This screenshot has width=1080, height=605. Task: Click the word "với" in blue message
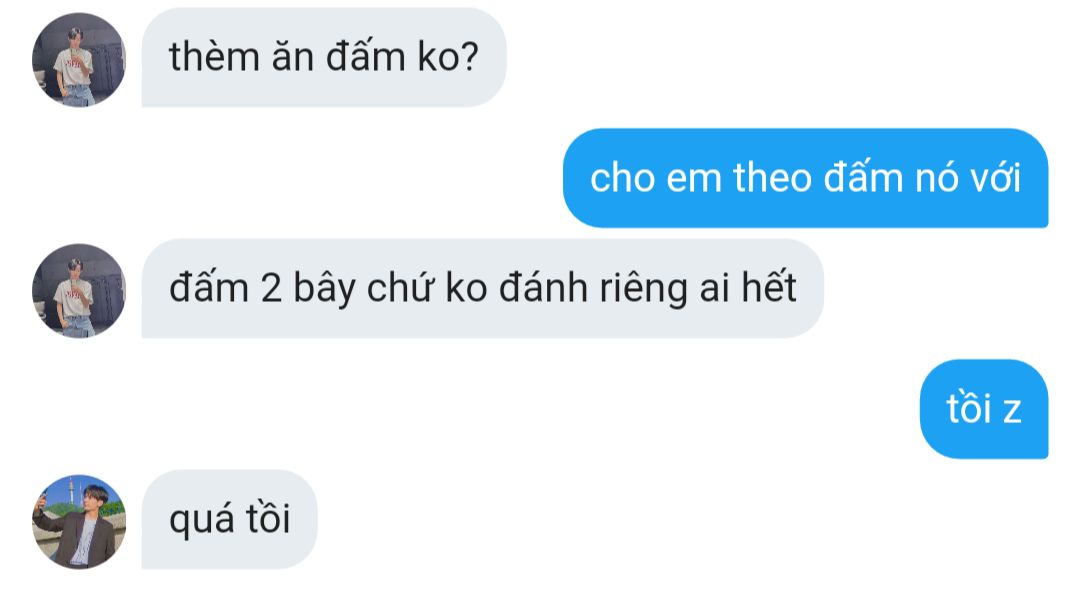click(x=996, y=178)
